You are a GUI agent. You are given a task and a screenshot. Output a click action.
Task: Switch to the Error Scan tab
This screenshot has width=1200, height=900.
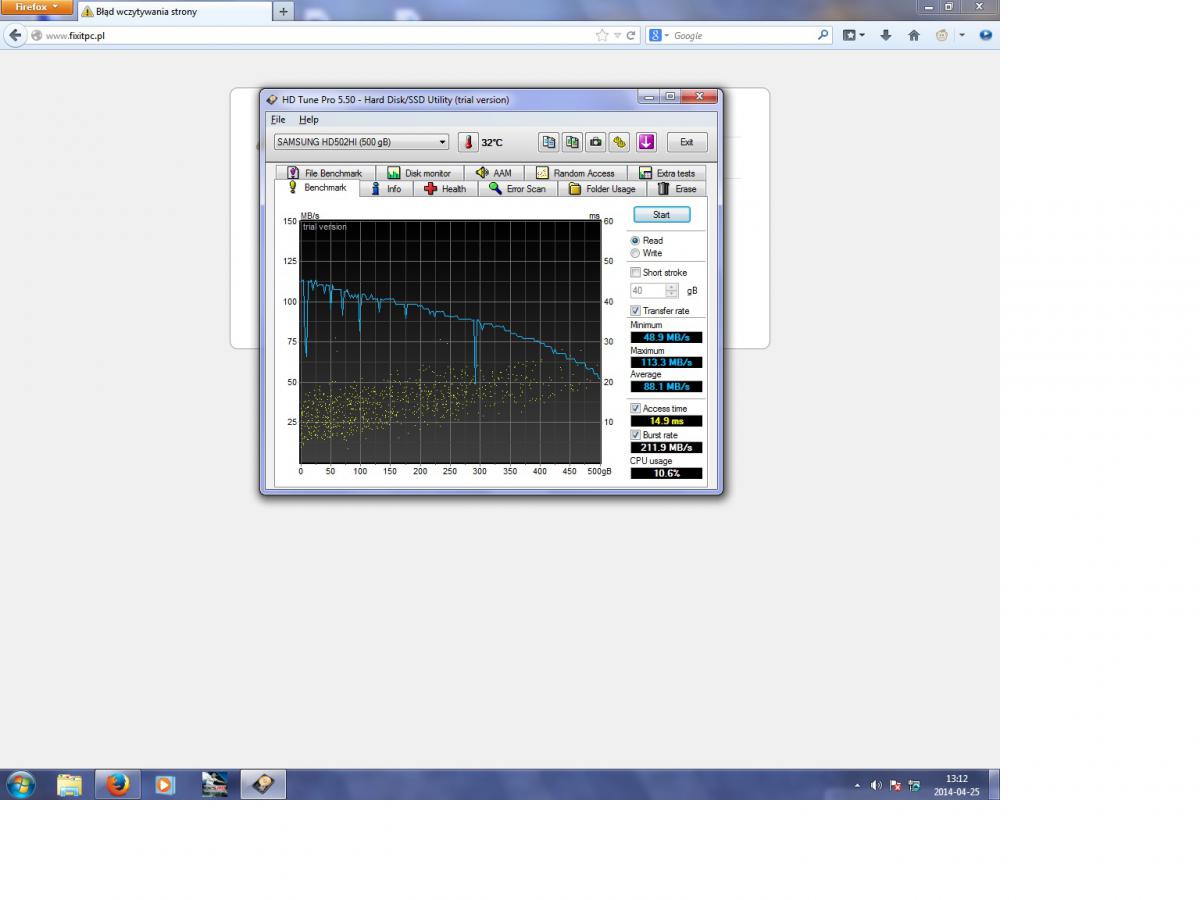(518, 189)
